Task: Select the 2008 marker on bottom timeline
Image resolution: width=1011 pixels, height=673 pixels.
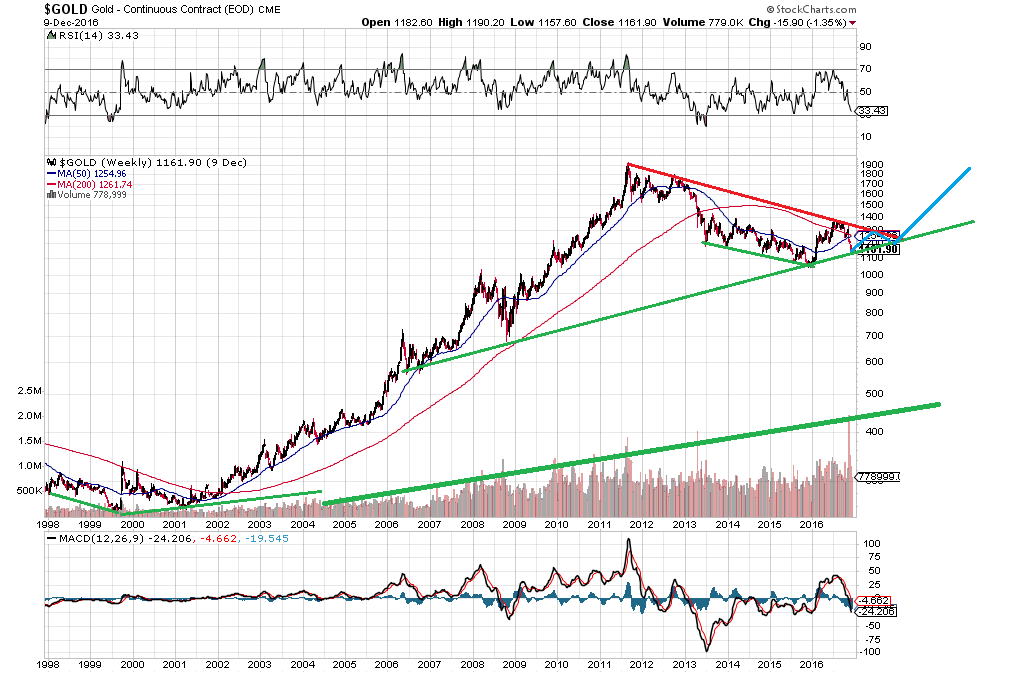Action: pyautogui.click(x=471, y=663)
